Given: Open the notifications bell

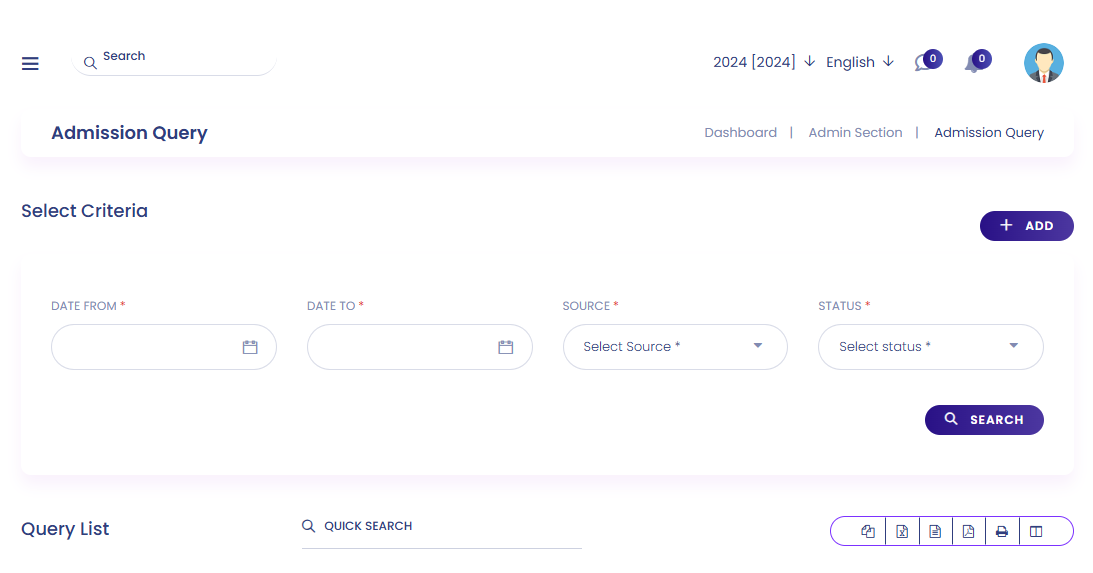Looking at the screenshot, I should tap(972, 63).
